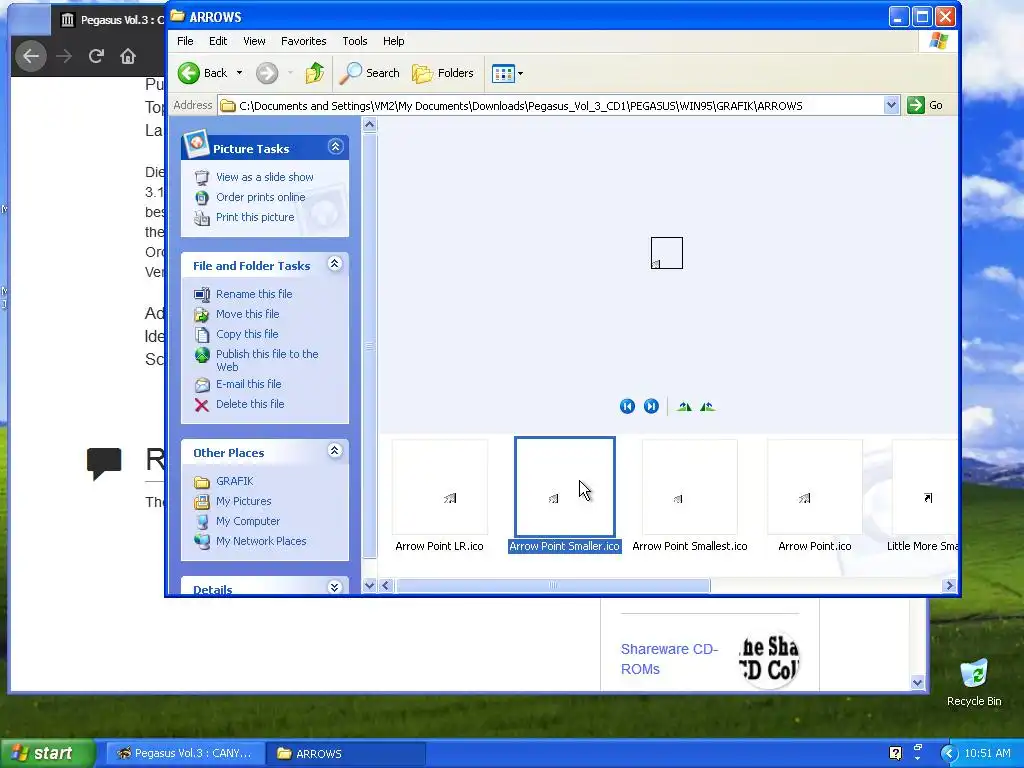Click the red X Delete this file icon
Image resolution: width=1024 pixels, height=768 pixels.
click(202, 405)
